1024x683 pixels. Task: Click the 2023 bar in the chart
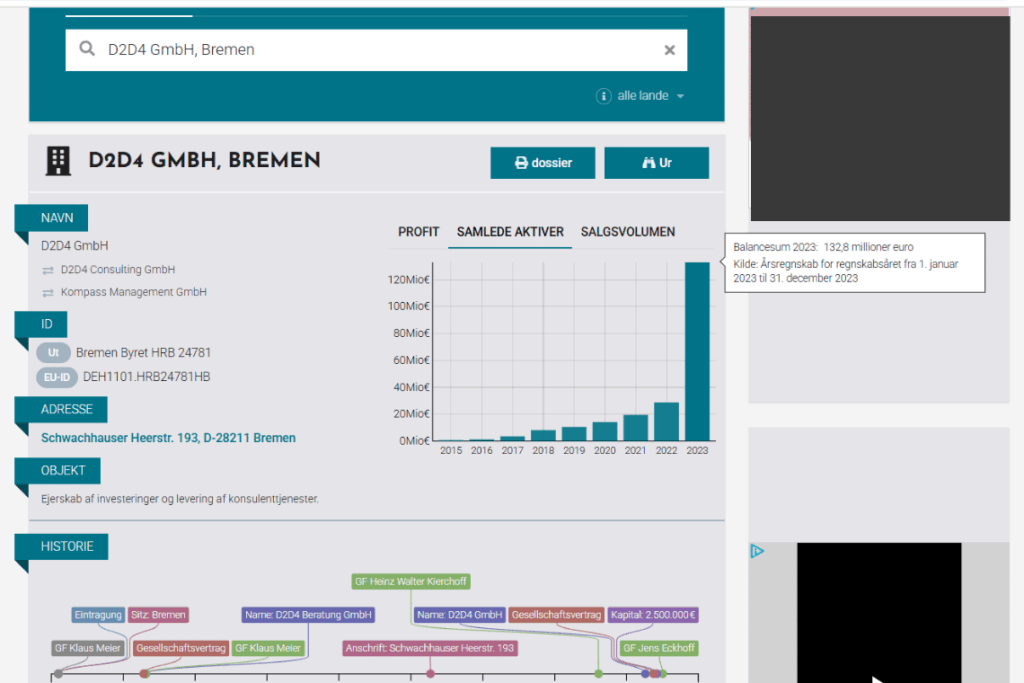[697, 351]
